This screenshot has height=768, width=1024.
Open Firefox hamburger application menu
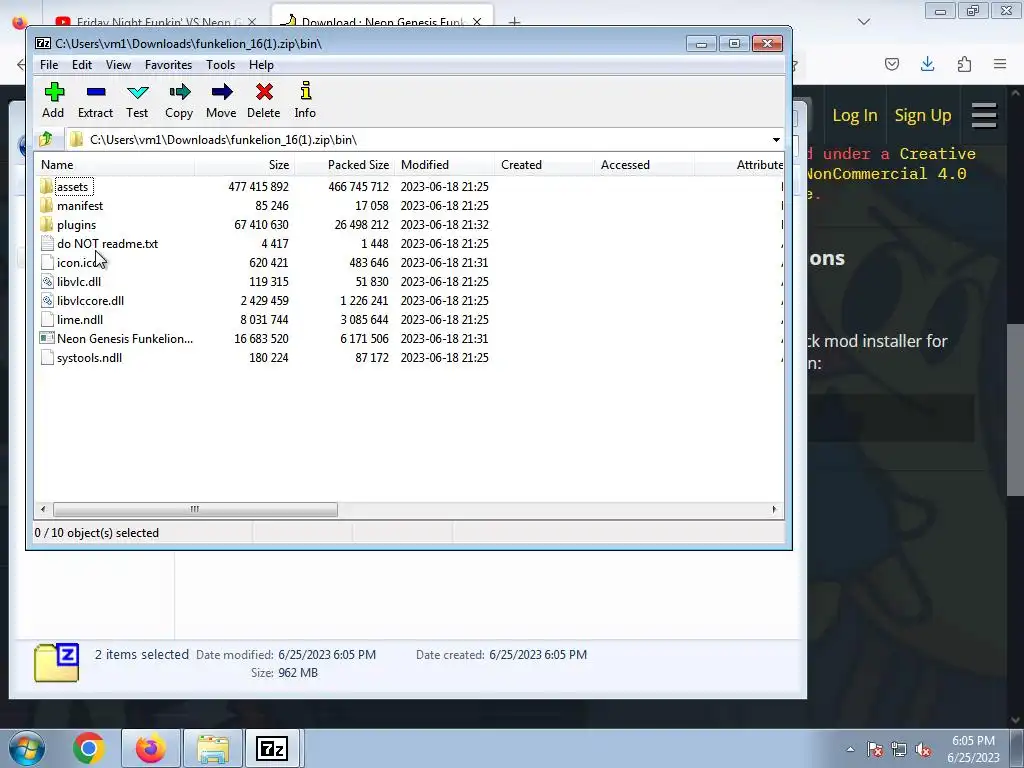pos(1000,64)
